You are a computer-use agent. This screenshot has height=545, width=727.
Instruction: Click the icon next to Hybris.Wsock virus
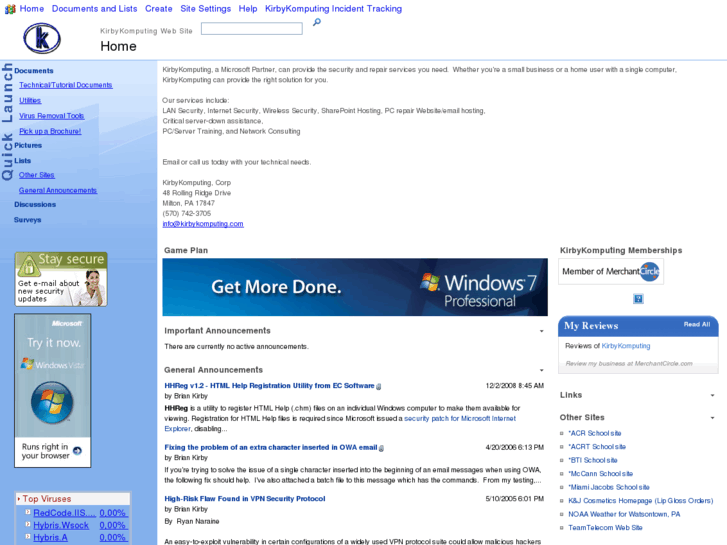(x=28, y=524)
